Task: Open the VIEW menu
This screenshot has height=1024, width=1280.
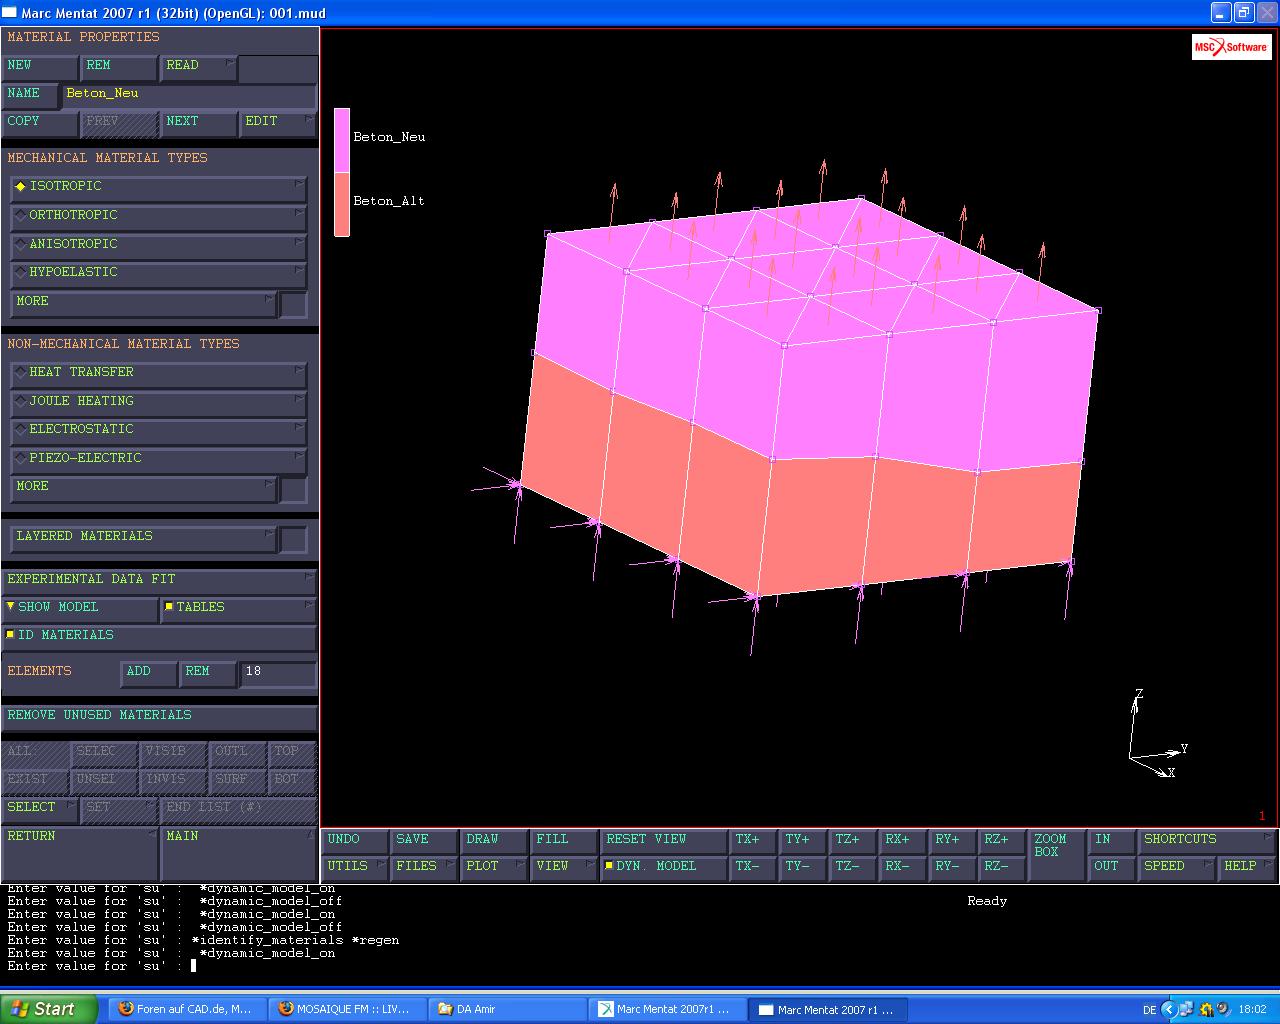Action: (564, 867)
